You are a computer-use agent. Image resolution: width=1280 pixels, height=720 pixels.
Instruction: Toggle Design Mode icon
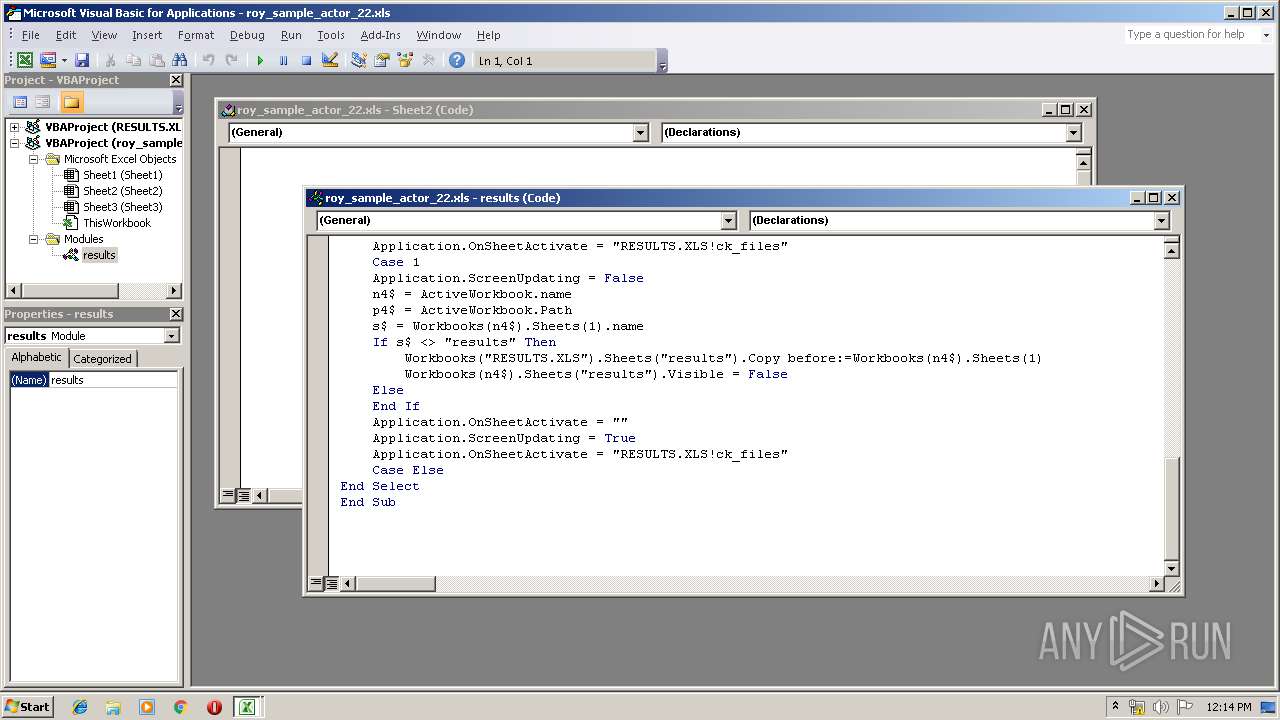330,60
